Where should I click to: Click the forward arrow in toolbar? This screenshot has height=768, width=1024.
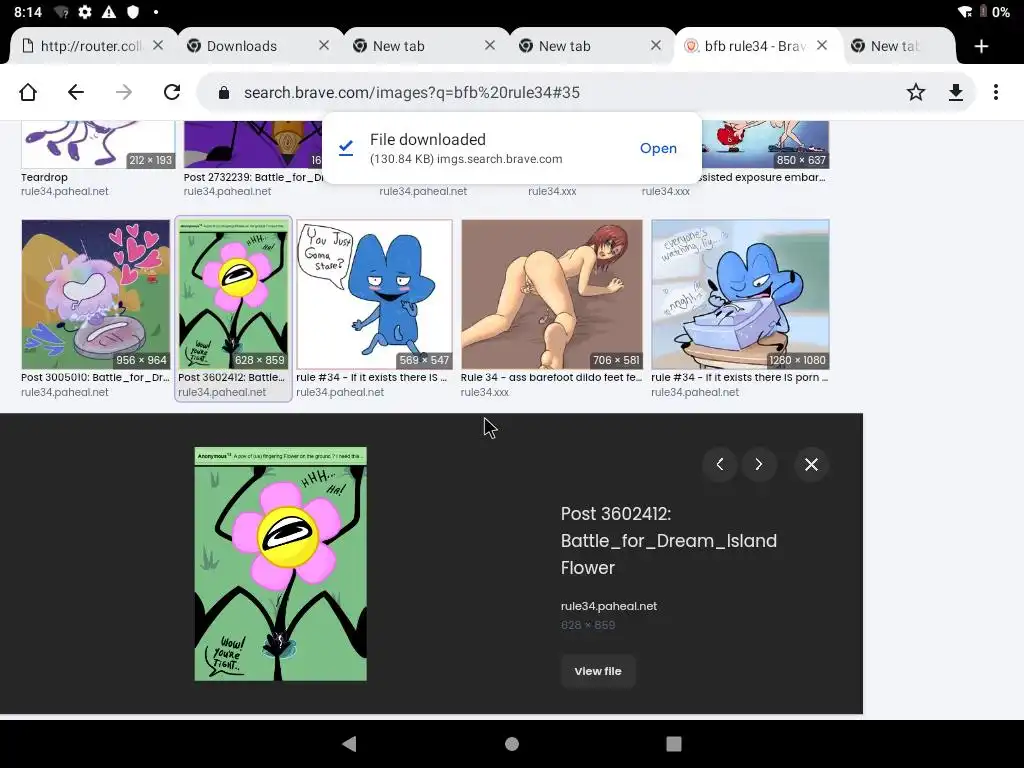pyautogui.click(x=123, y=92)
